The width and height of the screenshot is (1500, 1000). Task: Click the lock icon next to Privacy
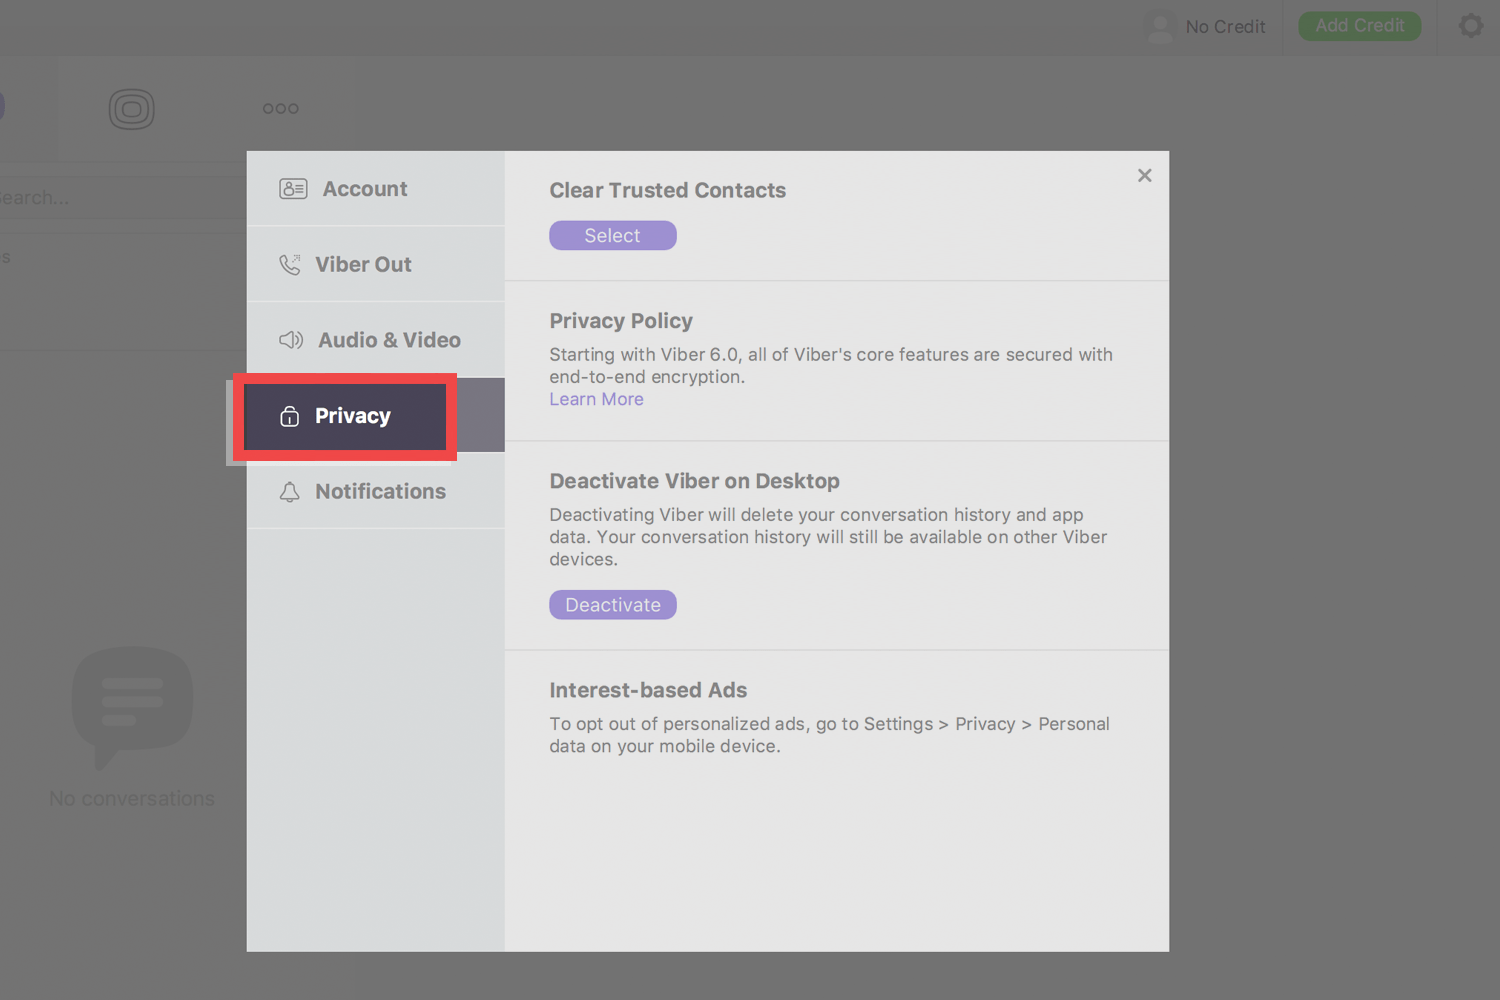290,415
